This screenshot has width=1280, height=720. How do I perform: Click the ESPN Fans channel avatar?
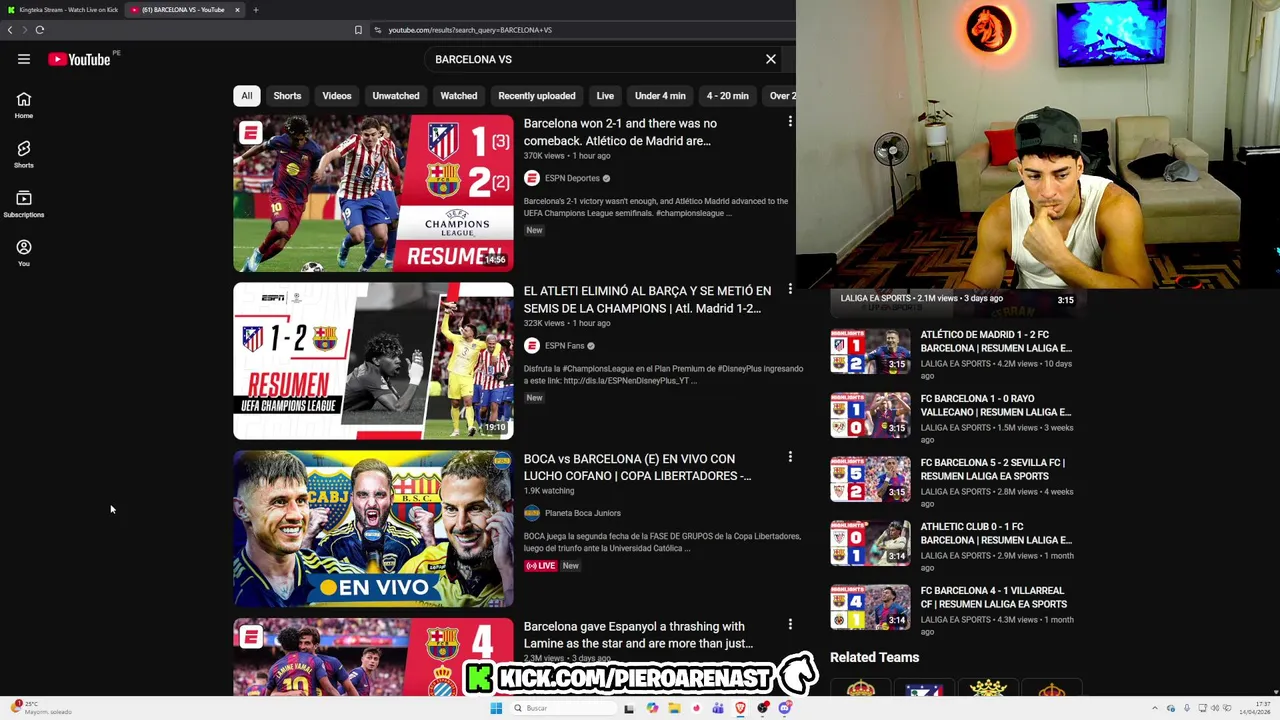coord(532,346)
